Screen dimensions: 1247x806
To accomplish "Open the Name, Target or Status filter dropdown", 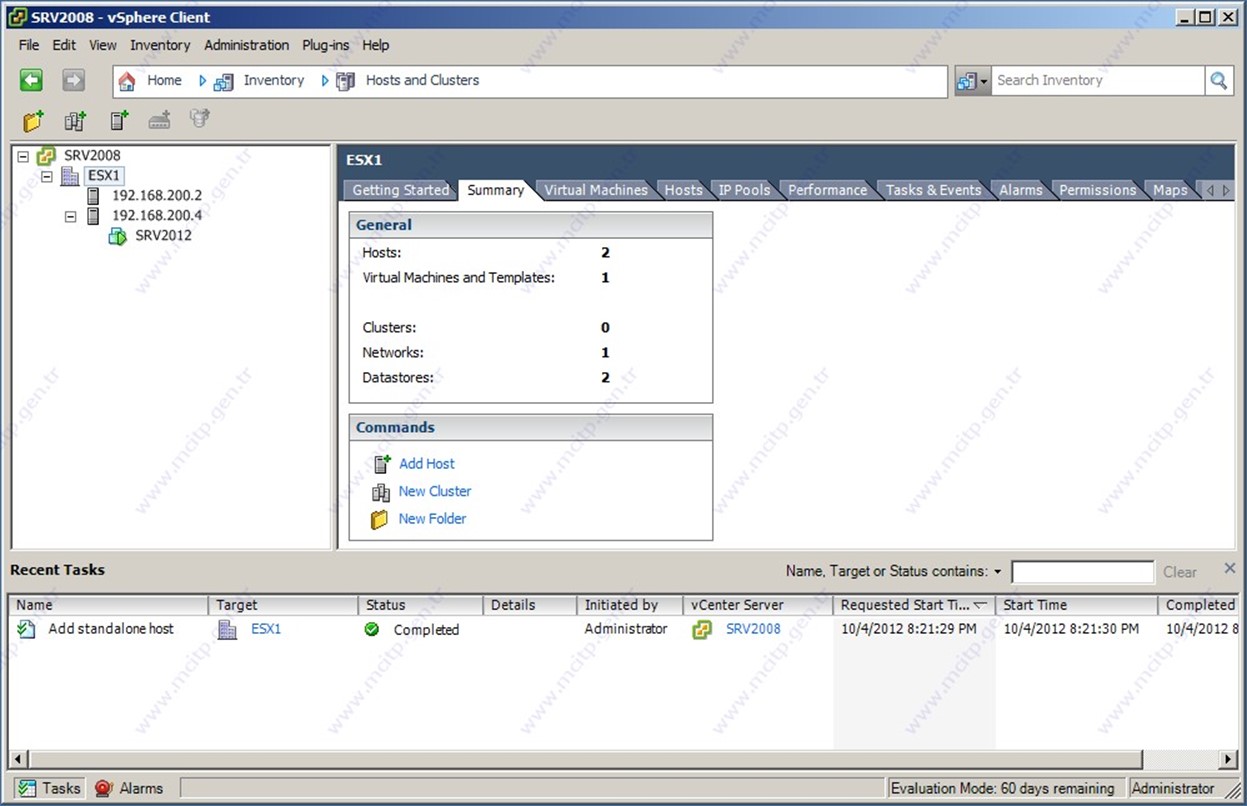I will tap(997, 572).
